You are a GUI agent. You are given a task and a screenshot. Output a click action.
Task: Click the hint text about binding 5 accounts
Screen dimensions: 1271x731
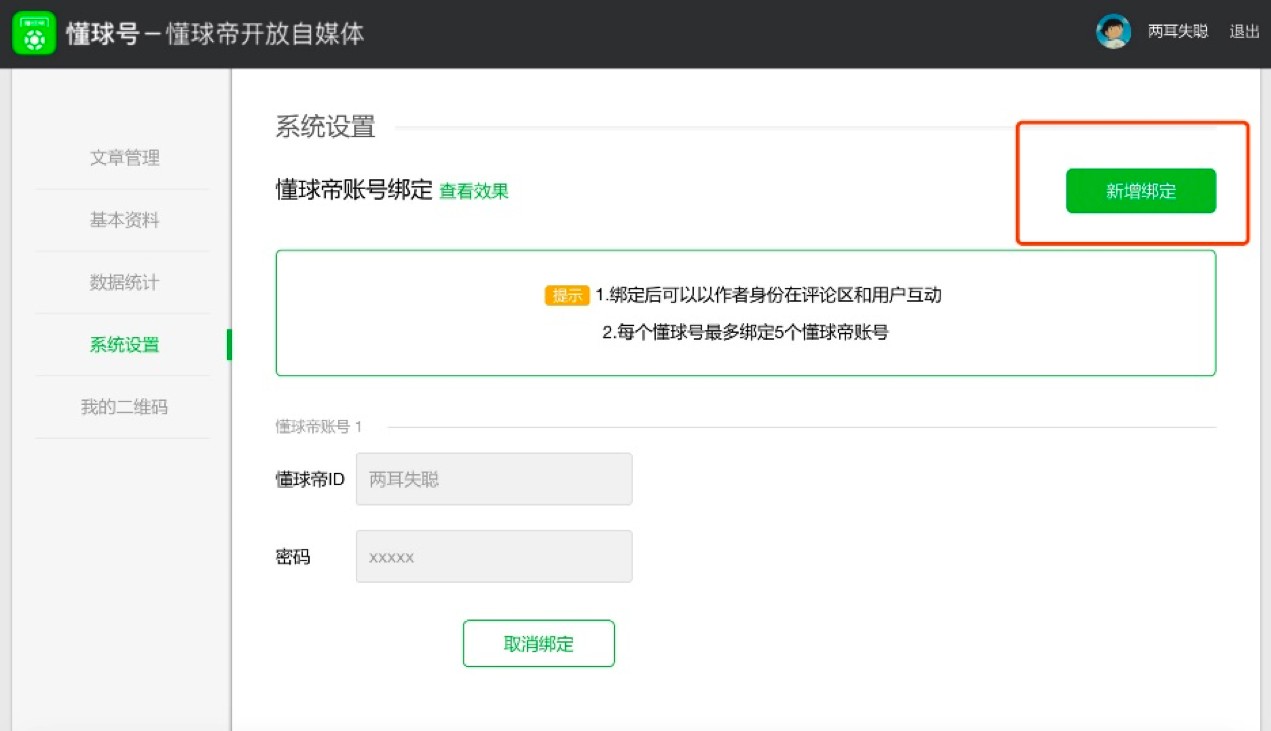click(x=745, y=333)
